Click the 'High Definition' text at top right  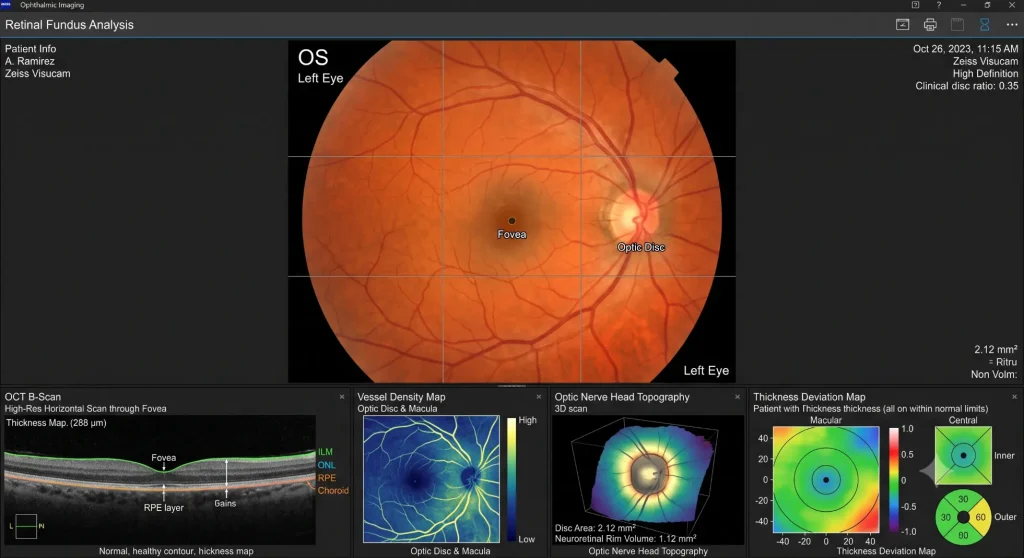click(985, 73)
